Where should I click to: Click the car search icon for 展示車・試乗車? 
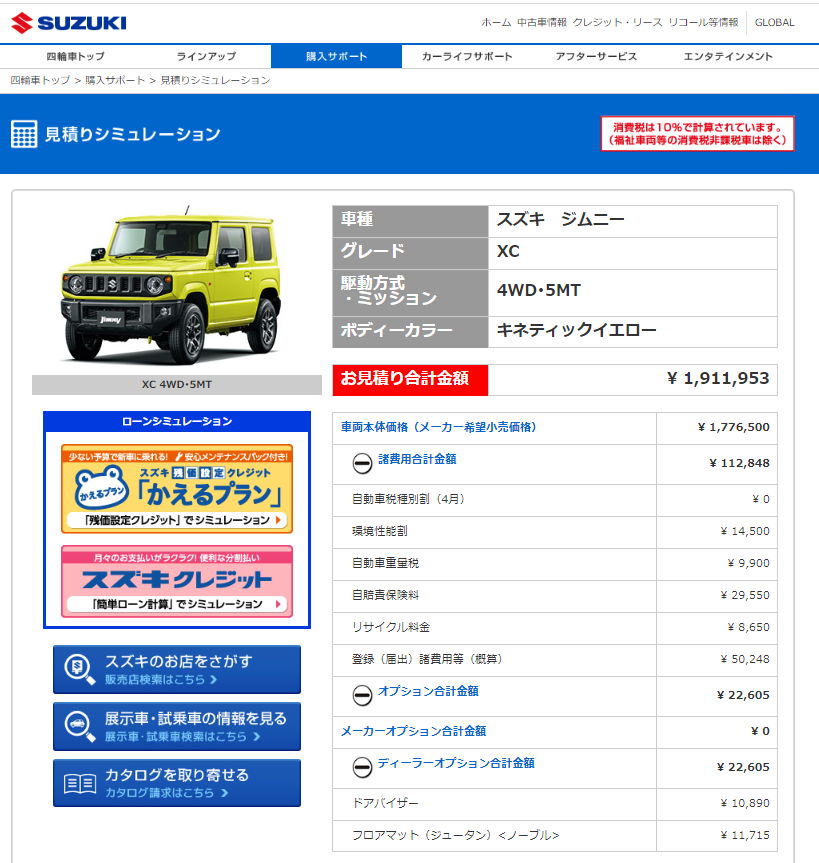pyautogui.click(x=79, y=727)
